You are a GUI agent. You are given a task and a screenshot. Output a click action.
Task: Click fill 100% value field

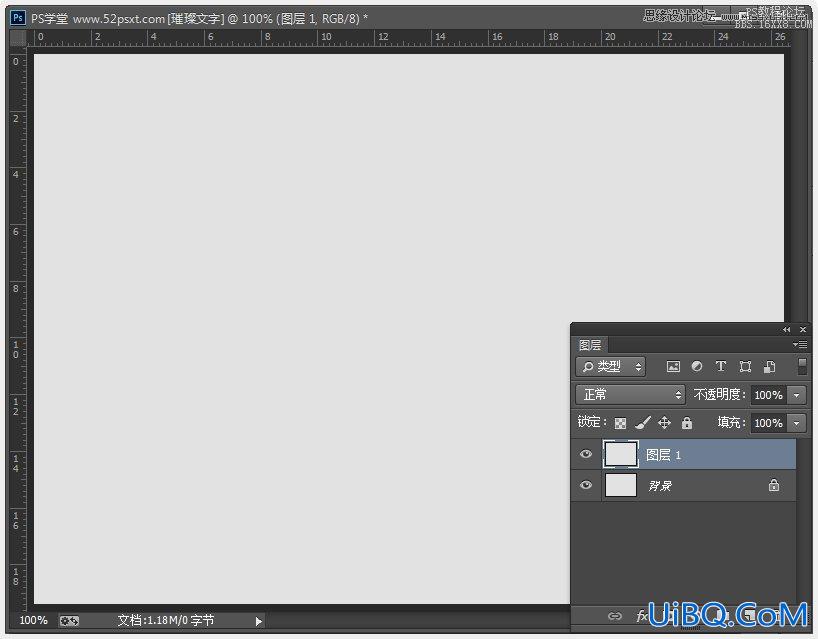click(x=769, y=423)
